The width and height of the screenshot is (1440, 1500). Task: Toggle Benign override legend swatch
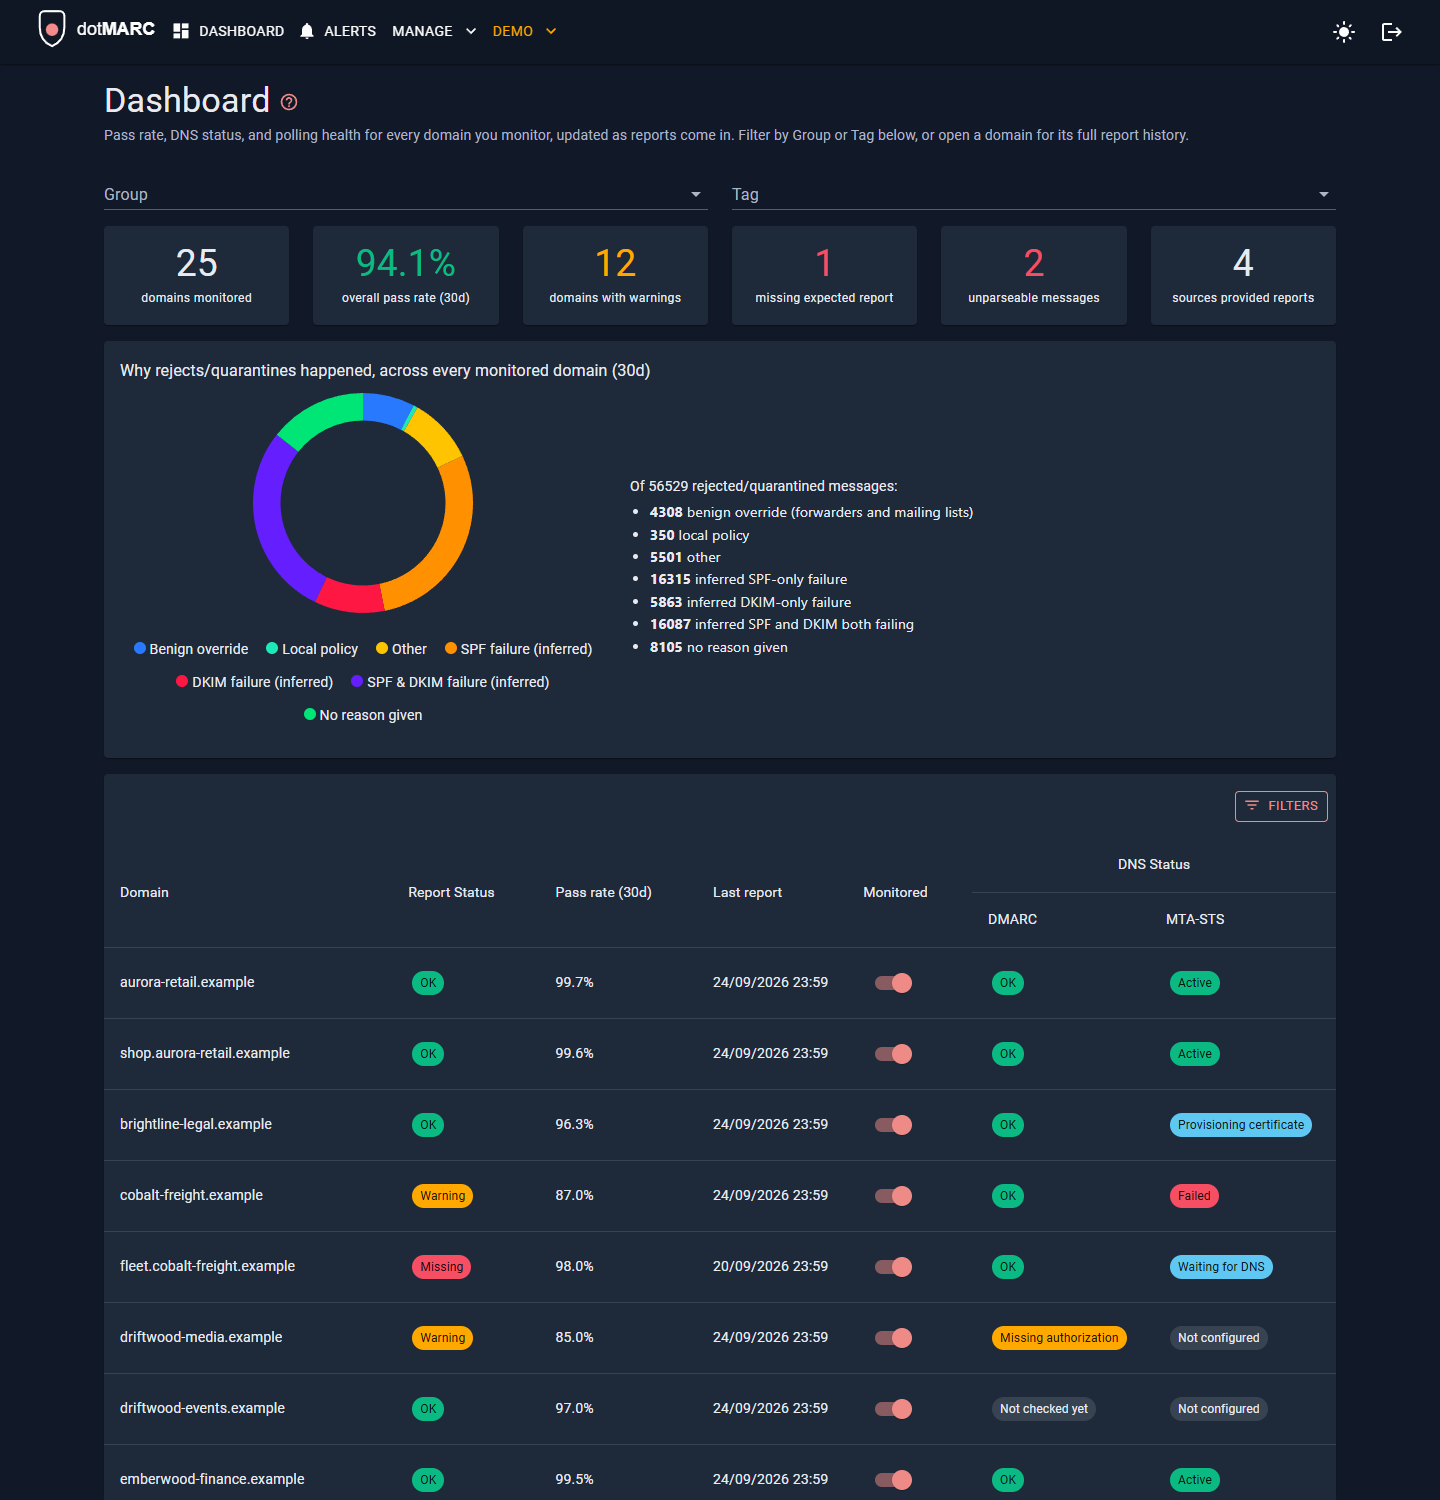[140, 648]
